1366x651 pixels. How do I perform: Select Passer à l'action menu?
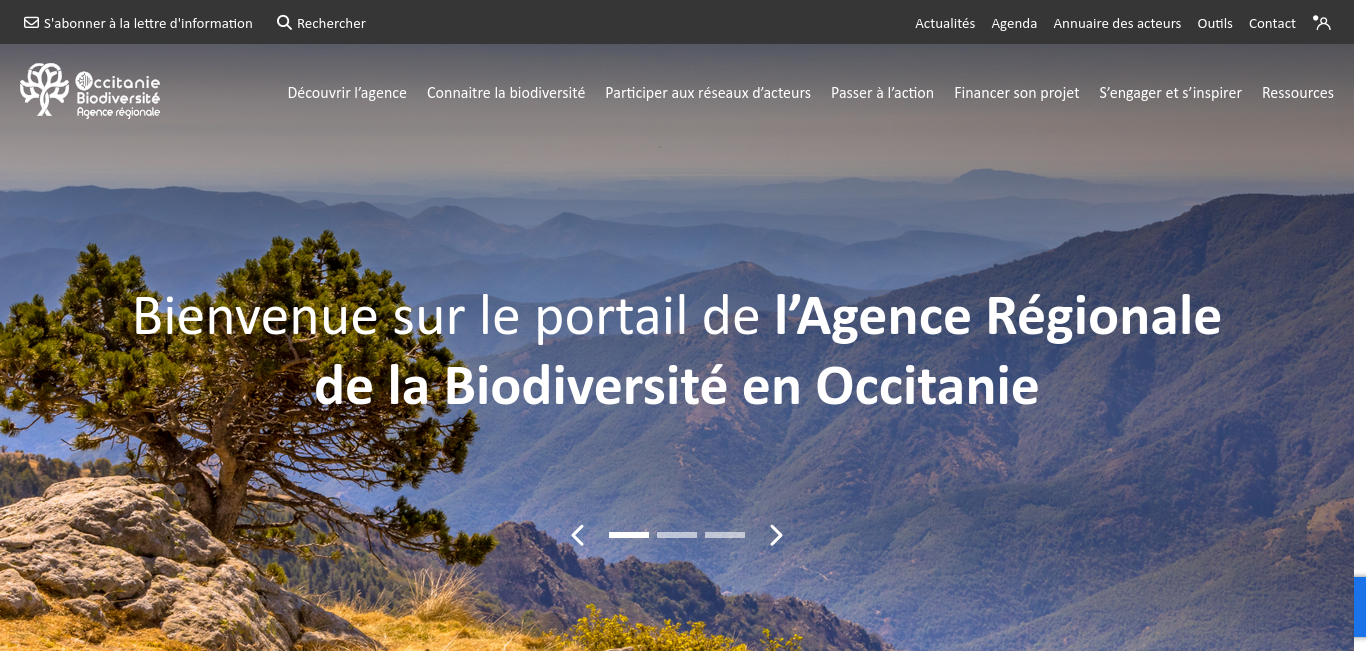[x=882, y=93]
